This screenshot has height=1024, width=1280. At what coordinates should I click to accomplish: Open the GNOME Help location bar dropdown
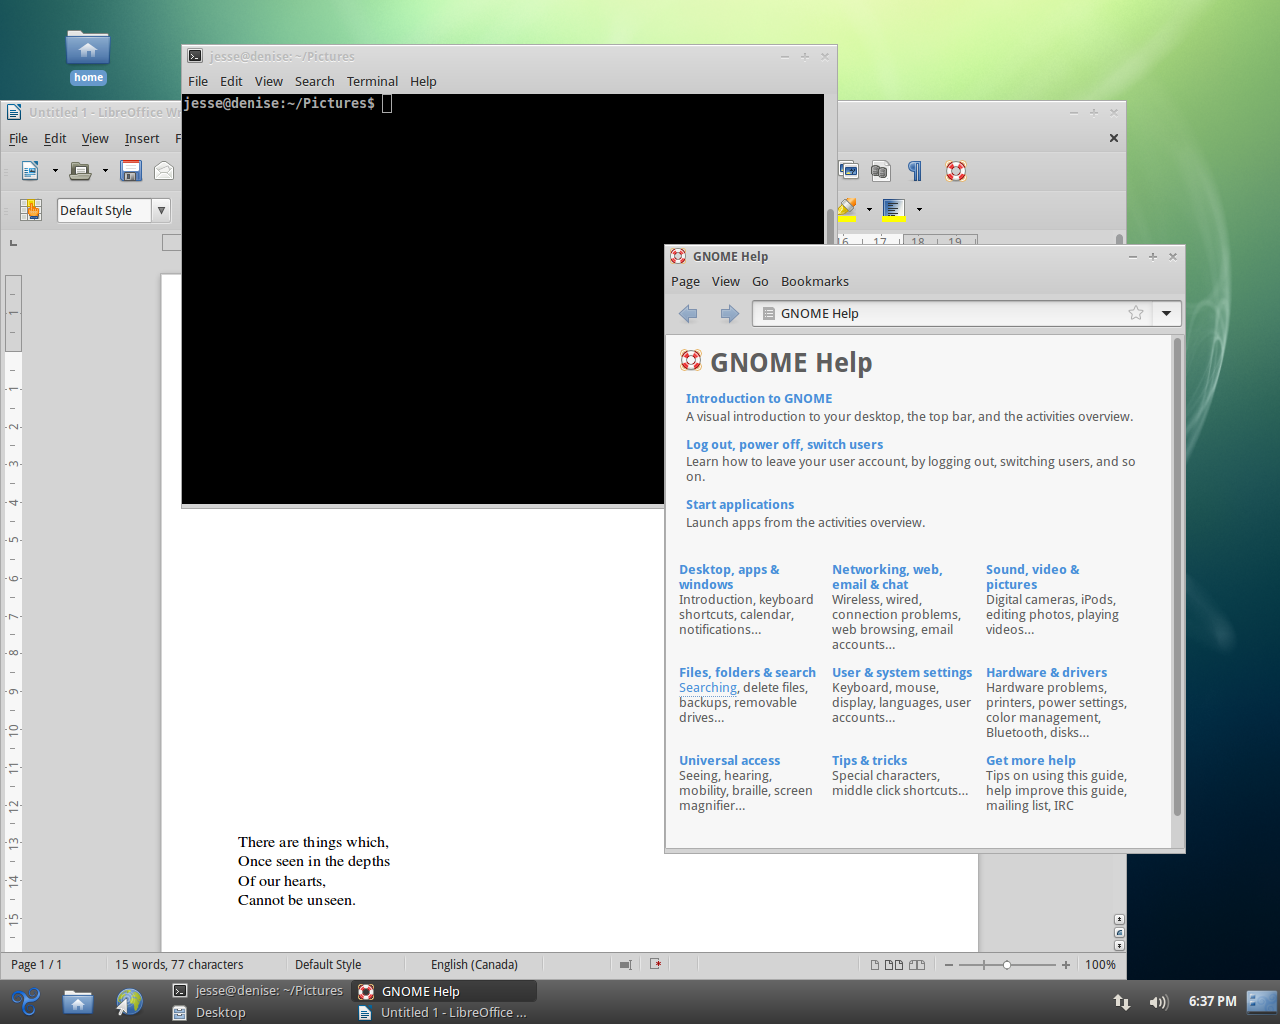tap(1166, 313)
